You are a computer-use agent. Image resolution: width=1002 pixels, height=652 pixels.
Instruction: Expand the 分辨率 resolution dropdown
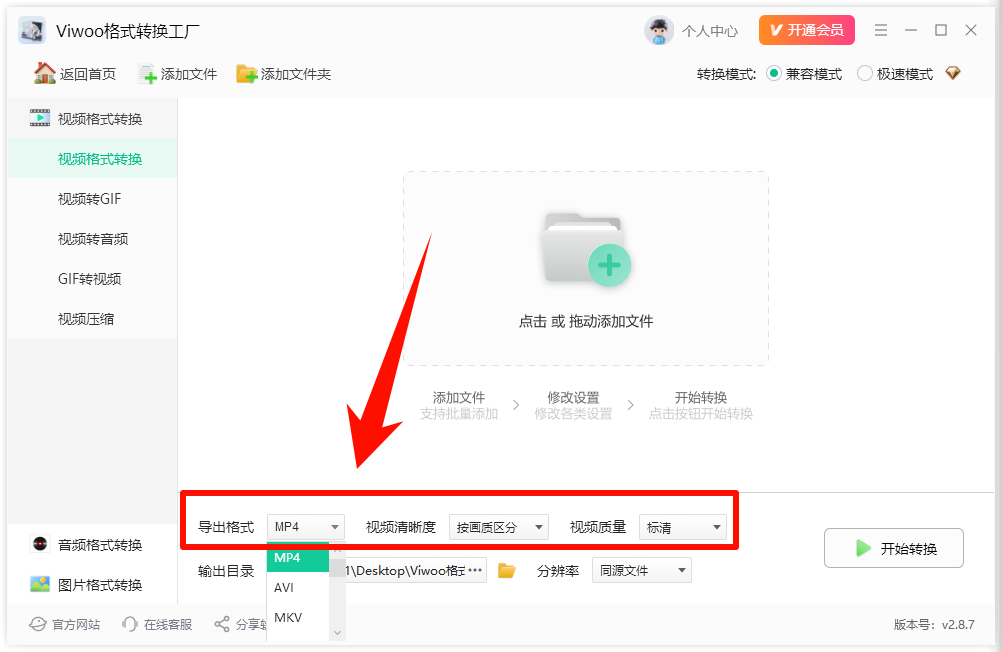click(641, 570)
